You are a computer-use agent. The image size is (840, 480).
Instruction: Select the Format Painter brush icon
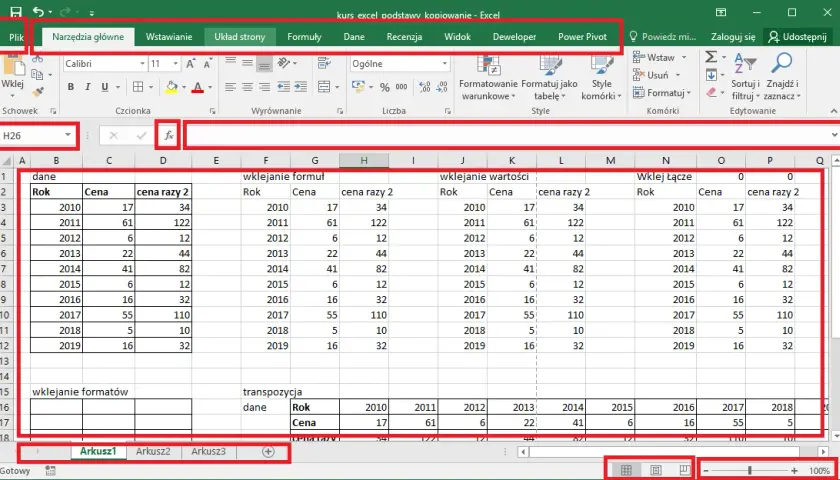point(38,92)
